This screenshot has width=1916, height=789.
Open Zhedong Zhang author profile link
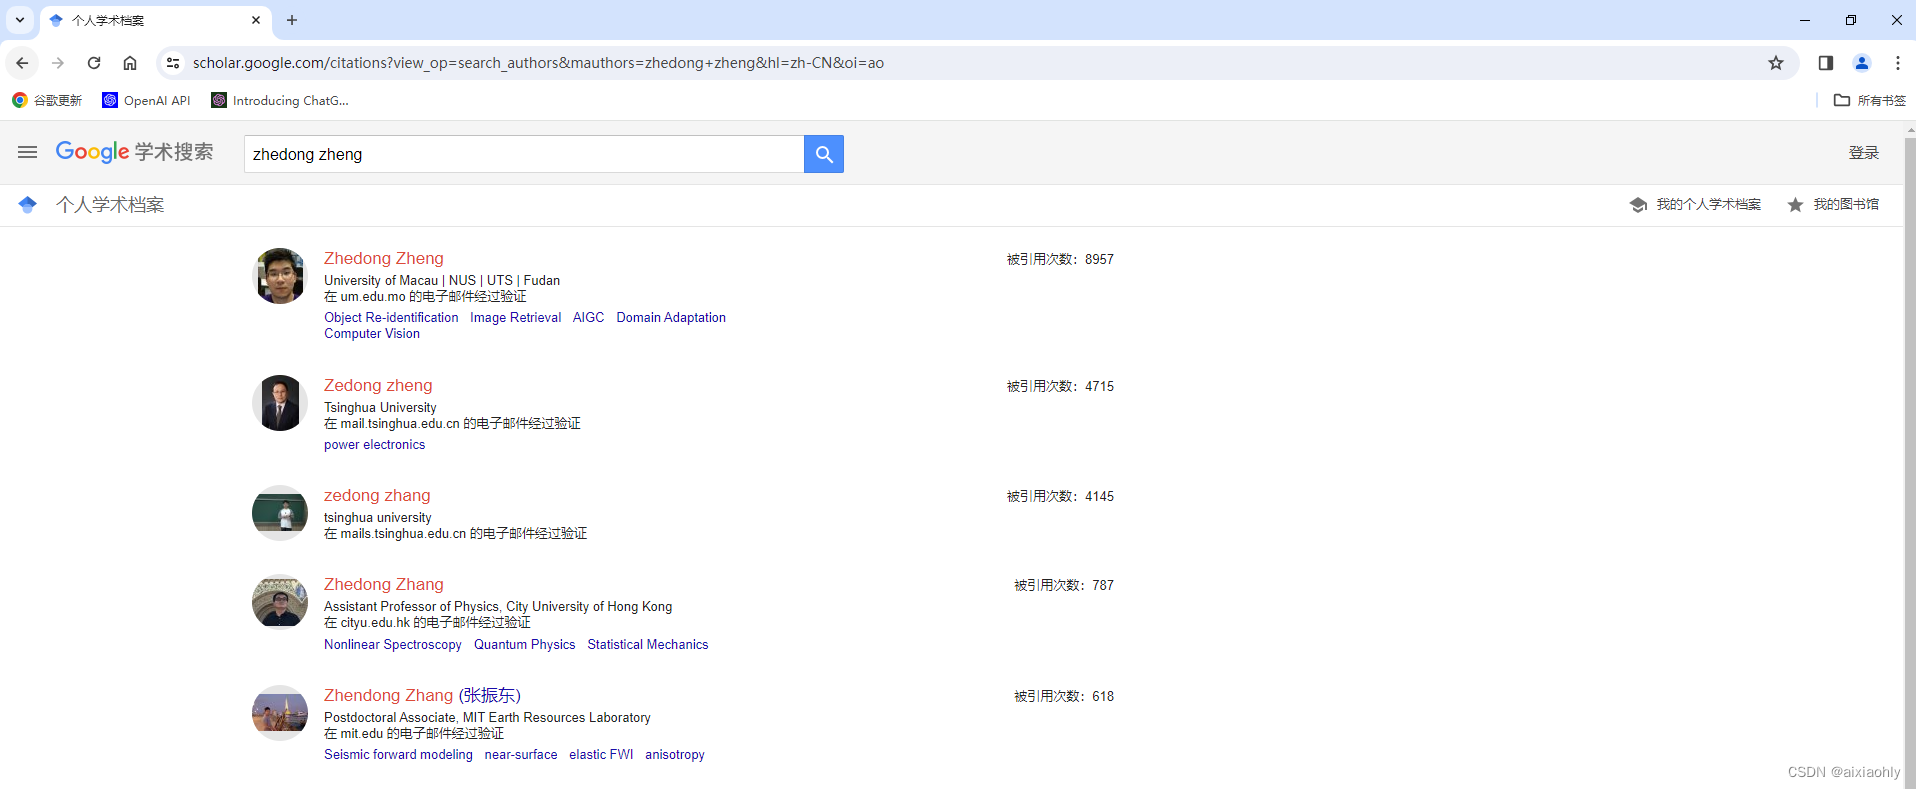tap(384, 584)
